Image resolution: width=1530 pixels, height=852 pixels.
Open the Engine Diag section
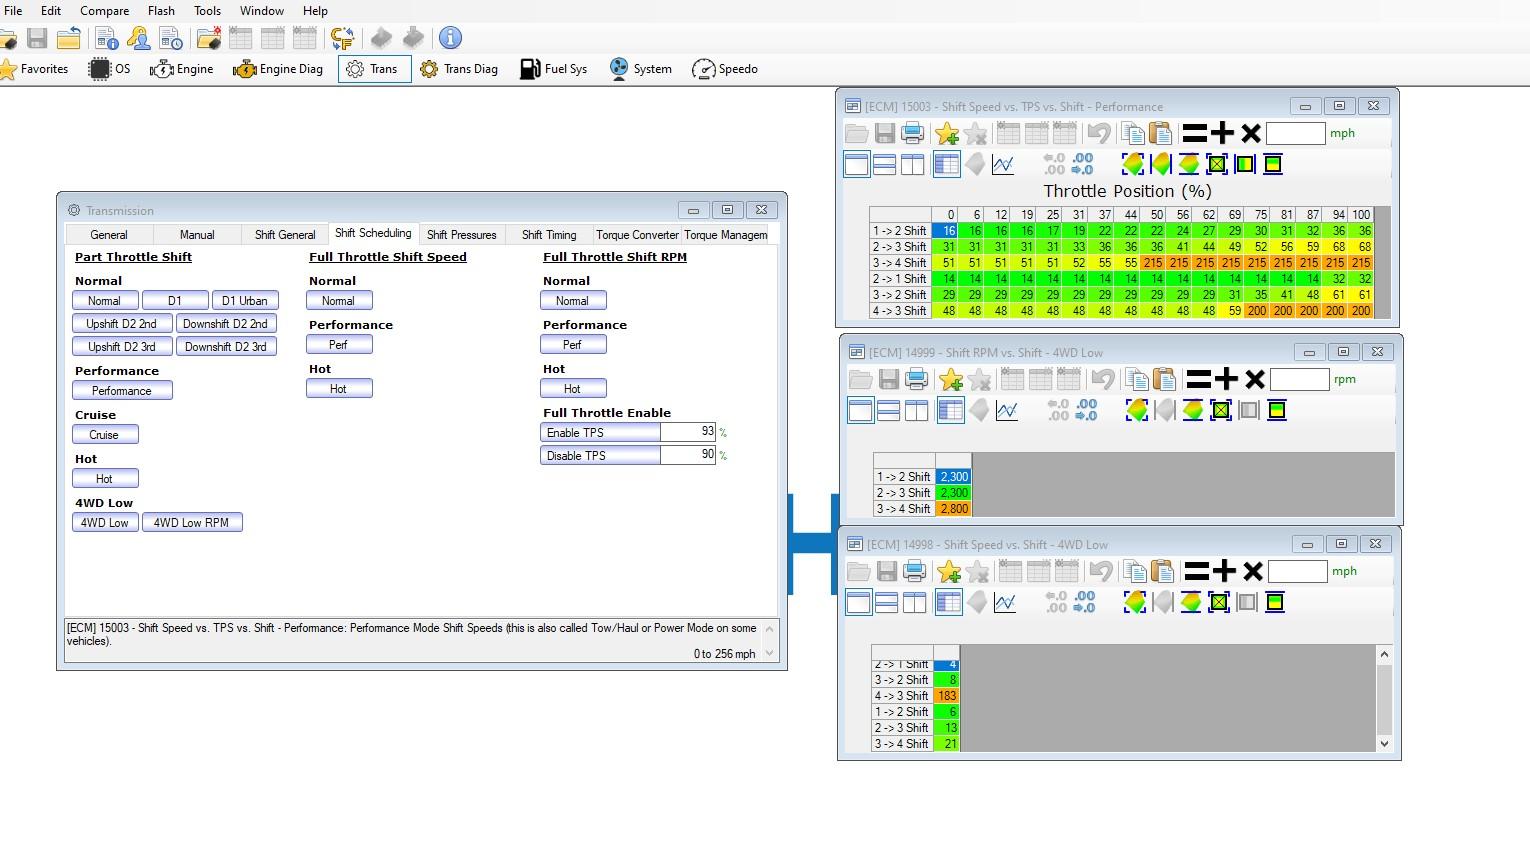pyautogui.click(x=278, y=69)
